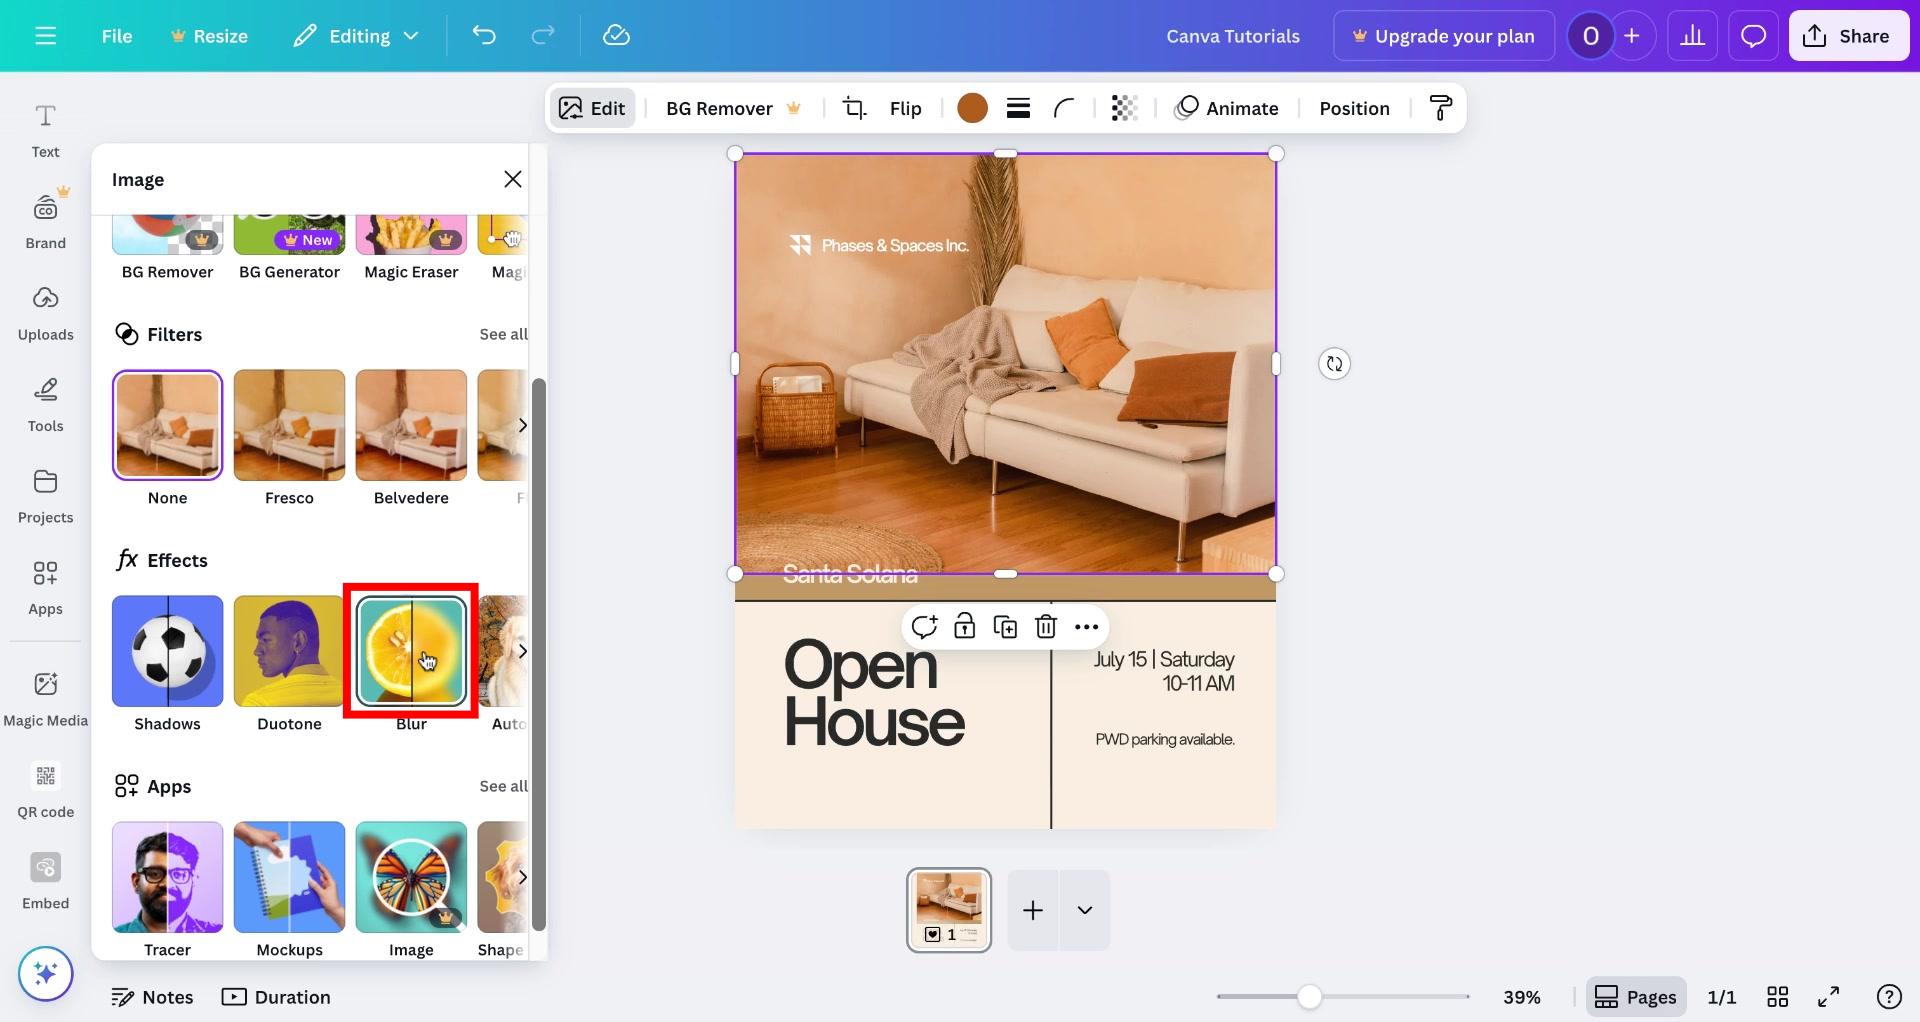The image size is (1920, 1022).
Task: Redo the last action
Action: [x=544, y=35]
